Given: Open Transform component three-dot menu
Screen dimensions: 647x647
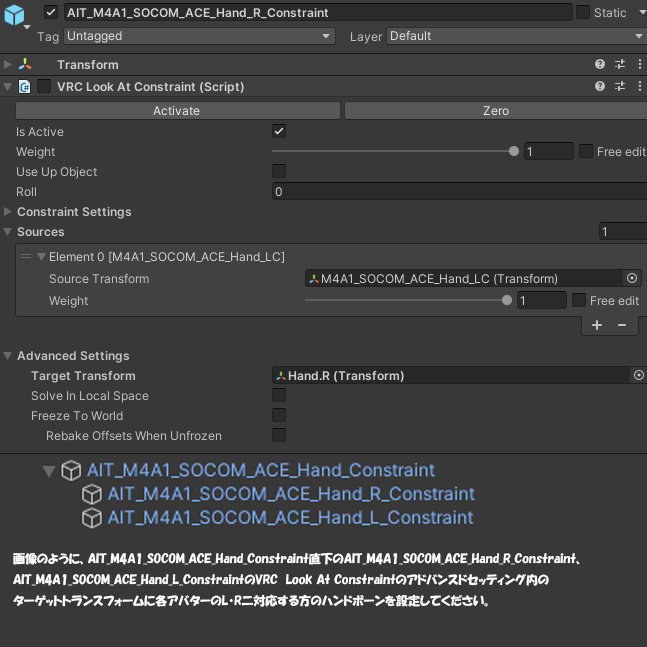Looking at the screenshot, I should coord(640,64).
